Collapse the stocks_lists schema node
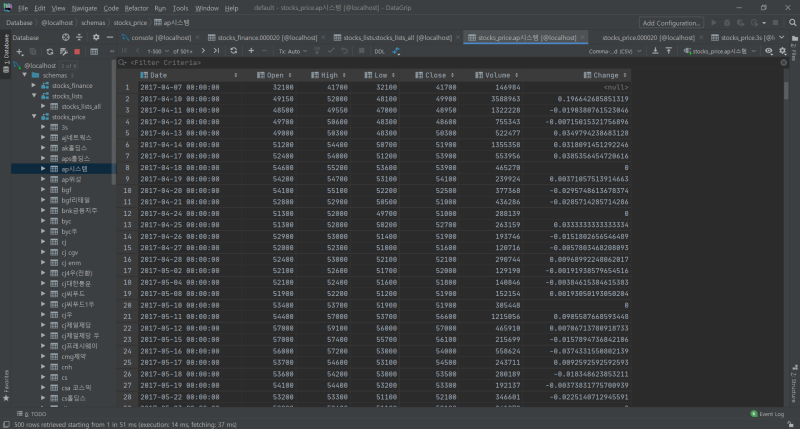This screenshot has height=429, width=800. (34, 96)
